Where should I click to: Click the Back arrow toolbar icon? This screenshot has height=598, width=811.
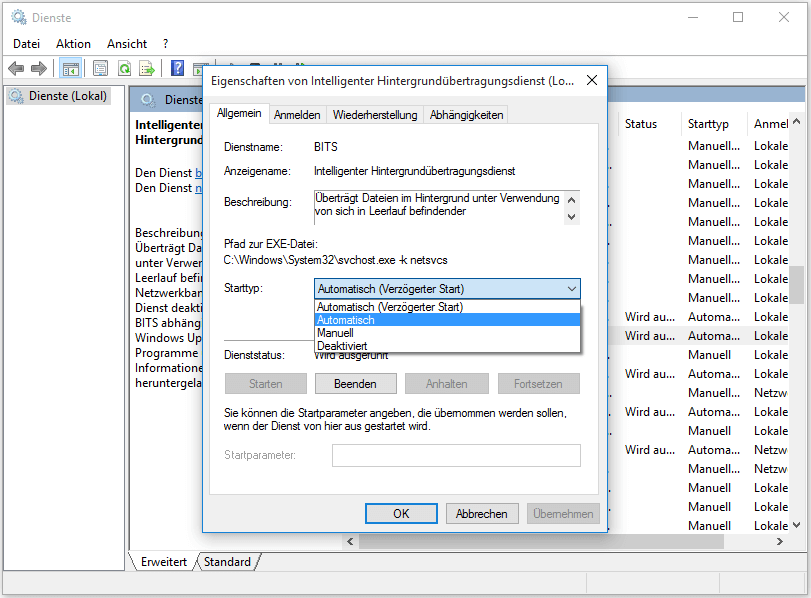click(17, 68)
